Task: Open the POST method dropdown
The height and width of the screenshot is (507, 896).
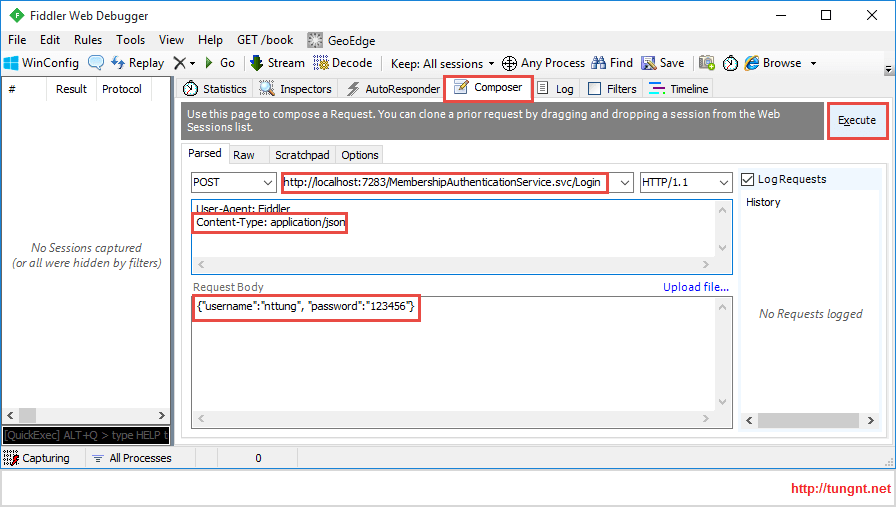Action: coord(233,182)
